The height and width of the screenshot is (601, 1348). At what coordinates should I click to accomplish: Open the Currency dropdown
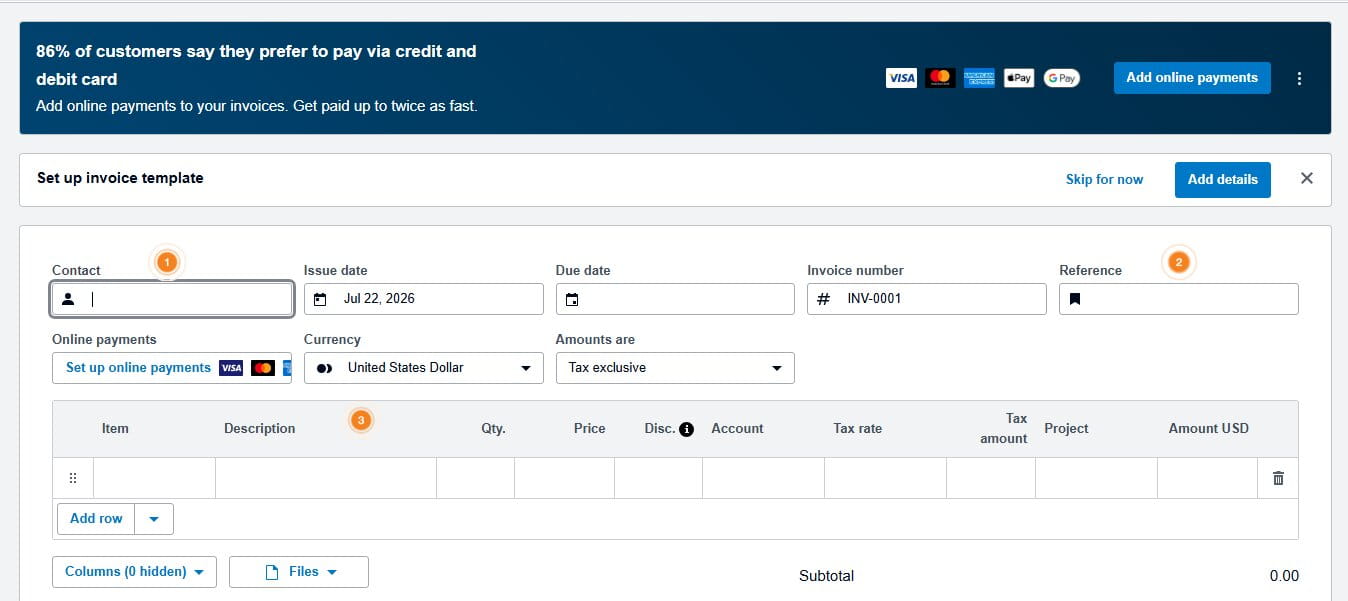click(x=423, y=368)
